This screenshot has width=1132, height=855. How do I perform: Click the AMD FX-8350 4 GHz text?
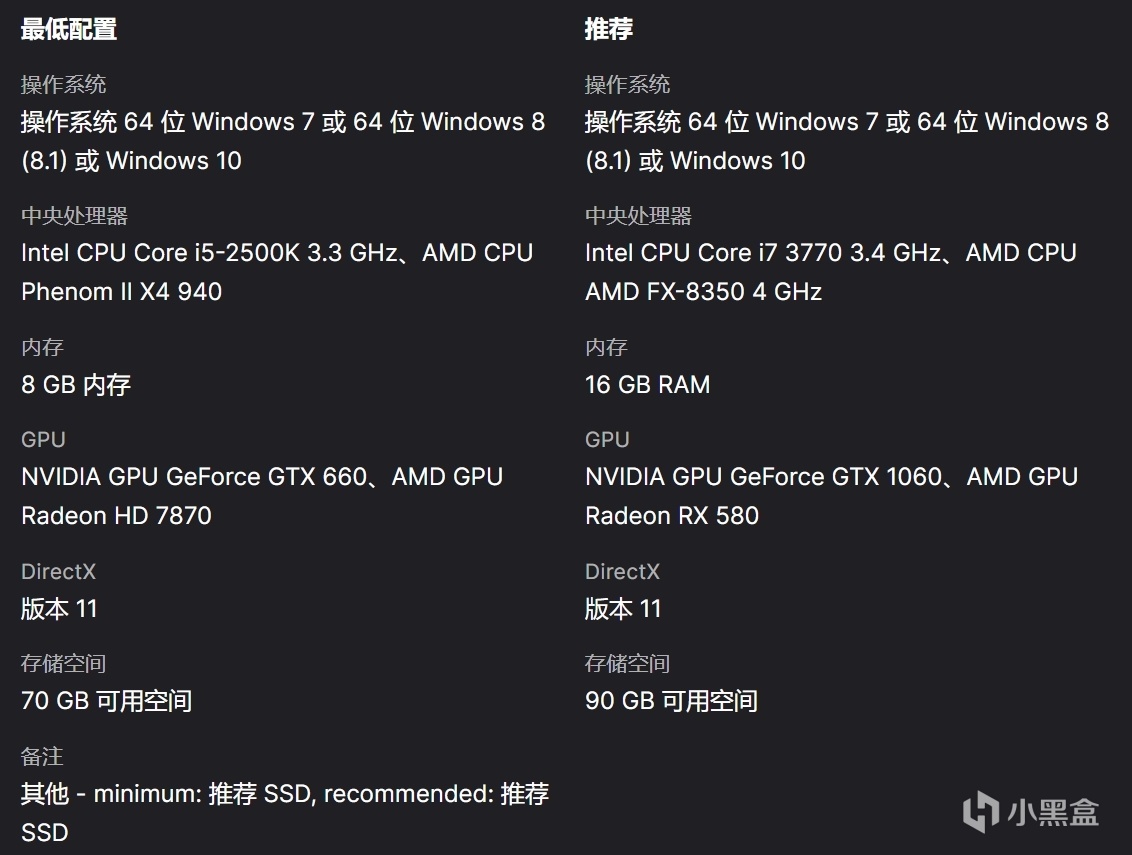(x=703, y=292)
